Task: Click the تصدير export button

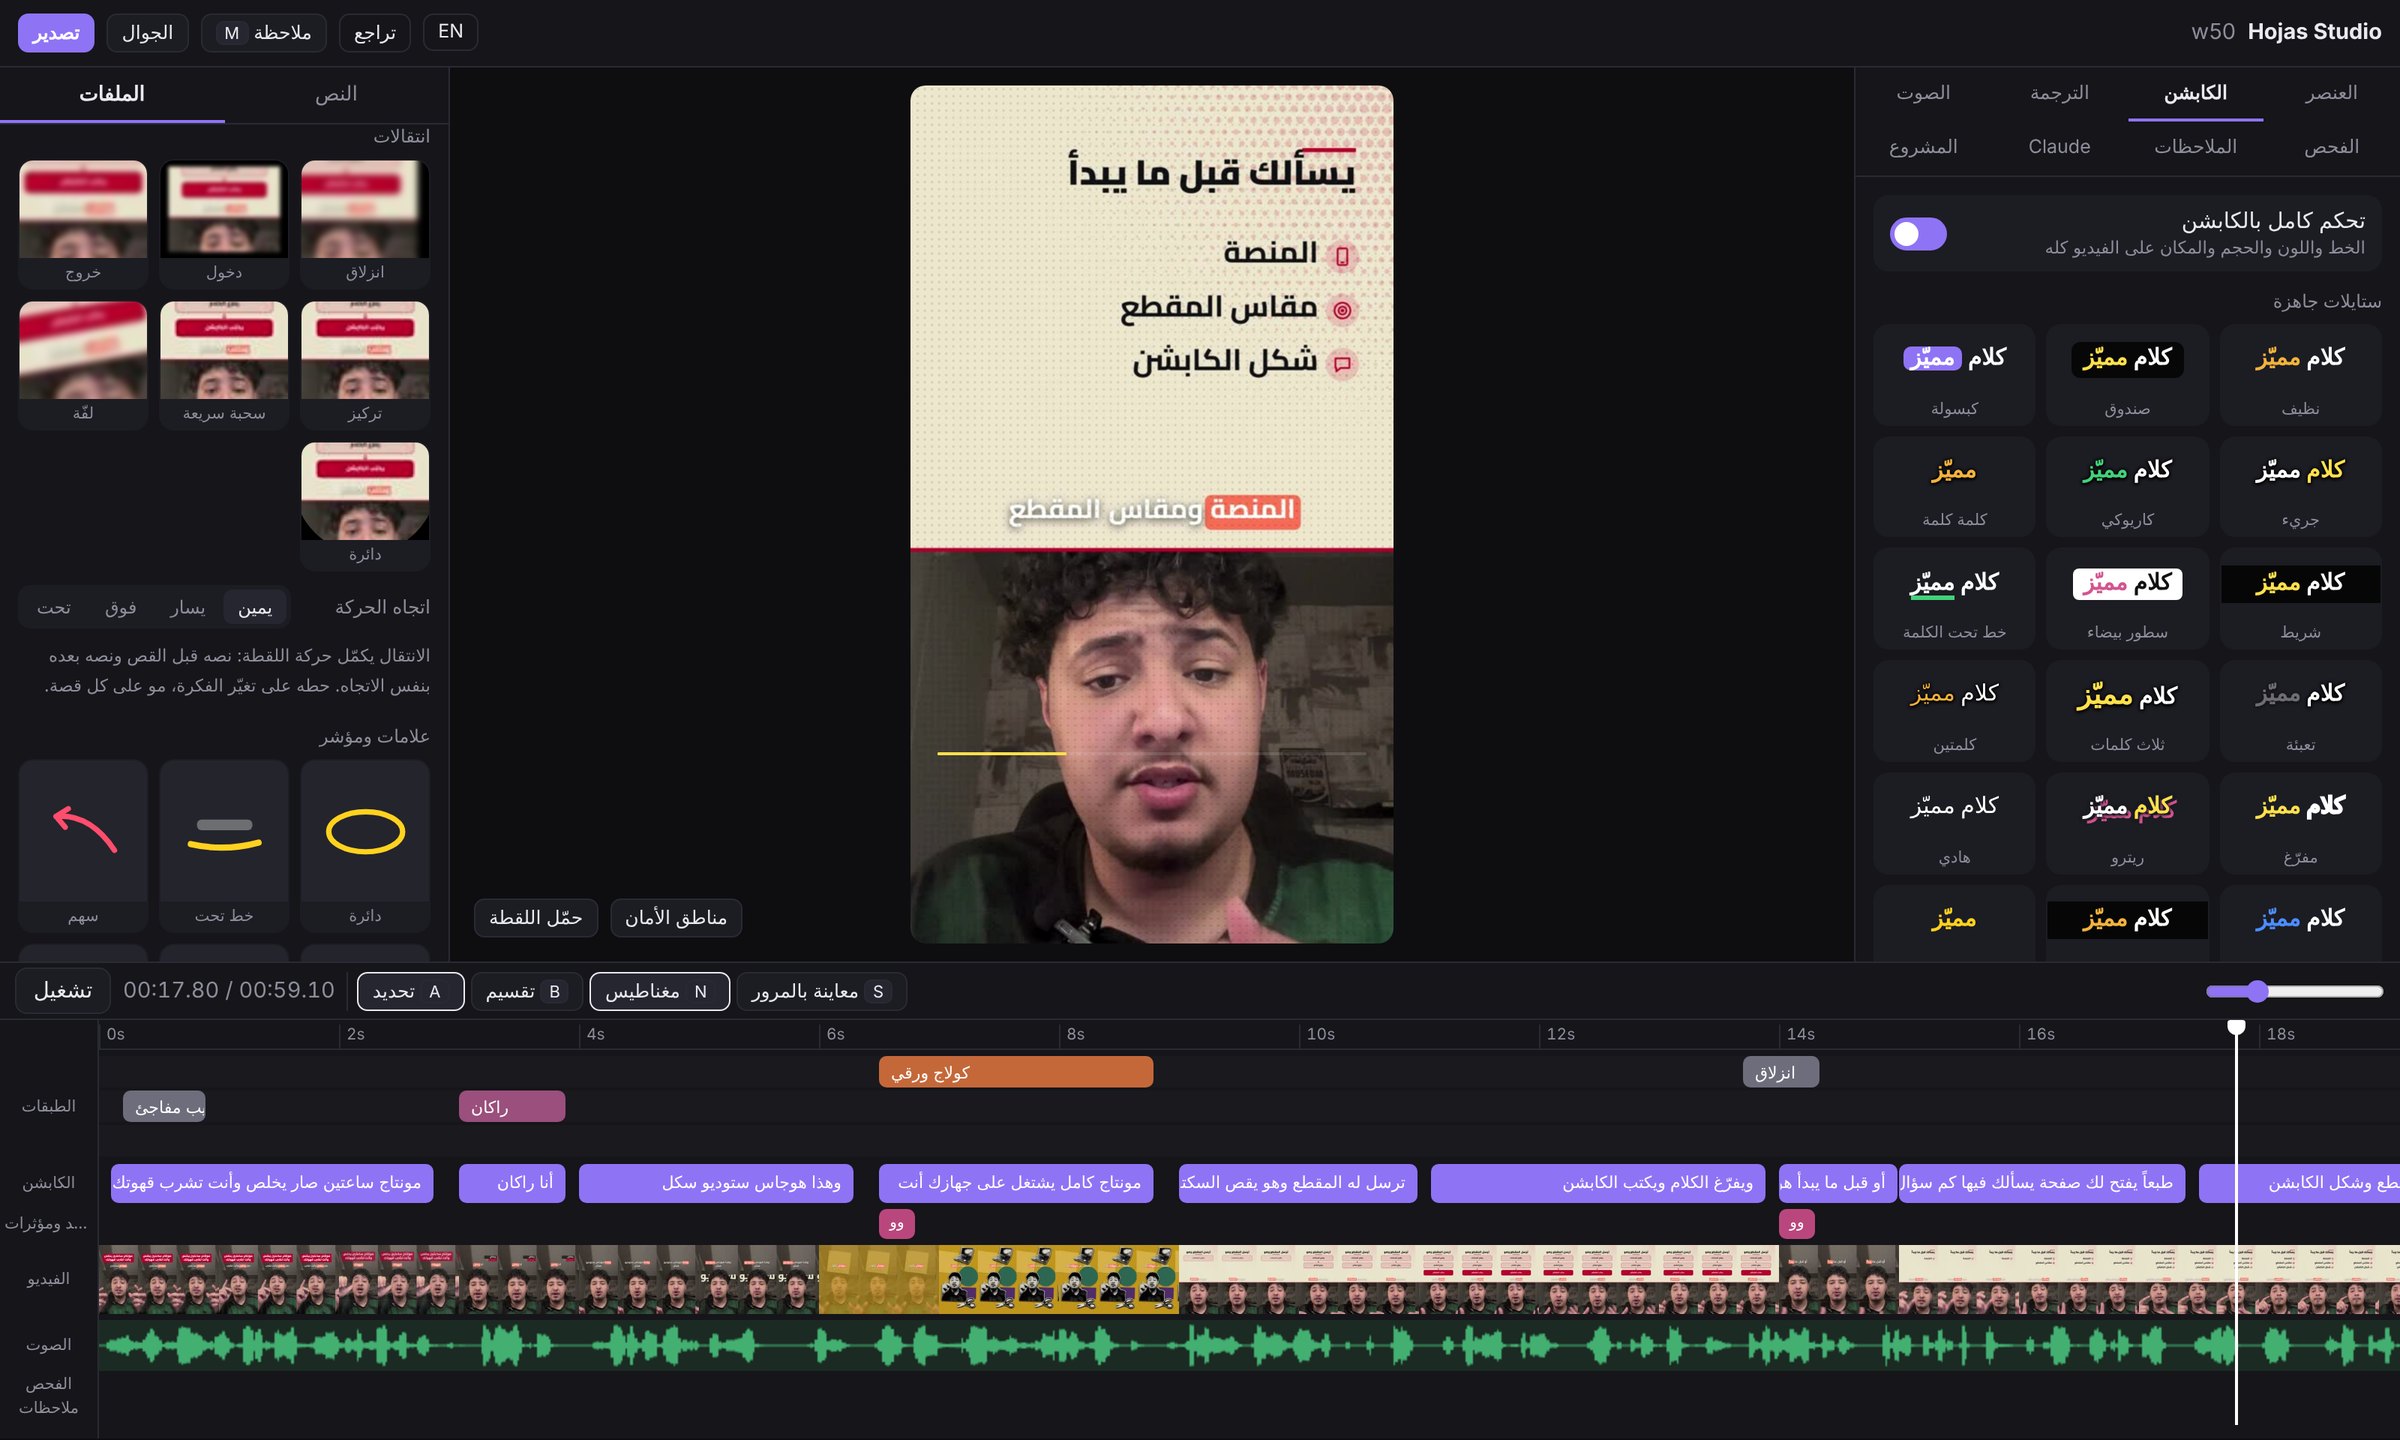Action: [x=56, y=33]
